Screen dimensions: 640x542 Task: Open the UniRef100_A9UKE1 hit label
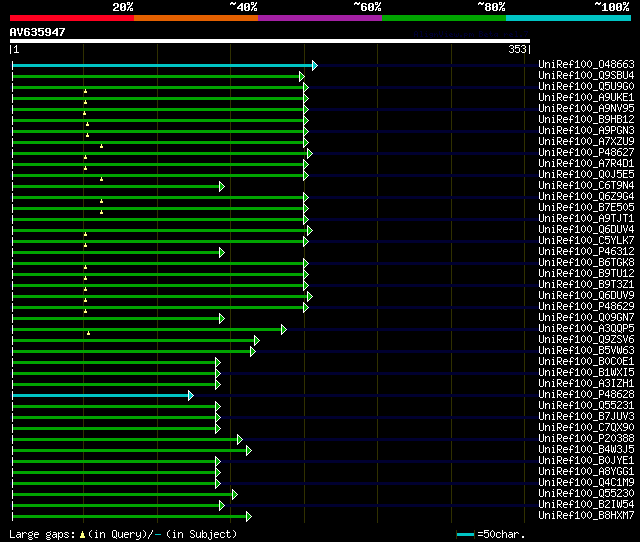point(586,98)
